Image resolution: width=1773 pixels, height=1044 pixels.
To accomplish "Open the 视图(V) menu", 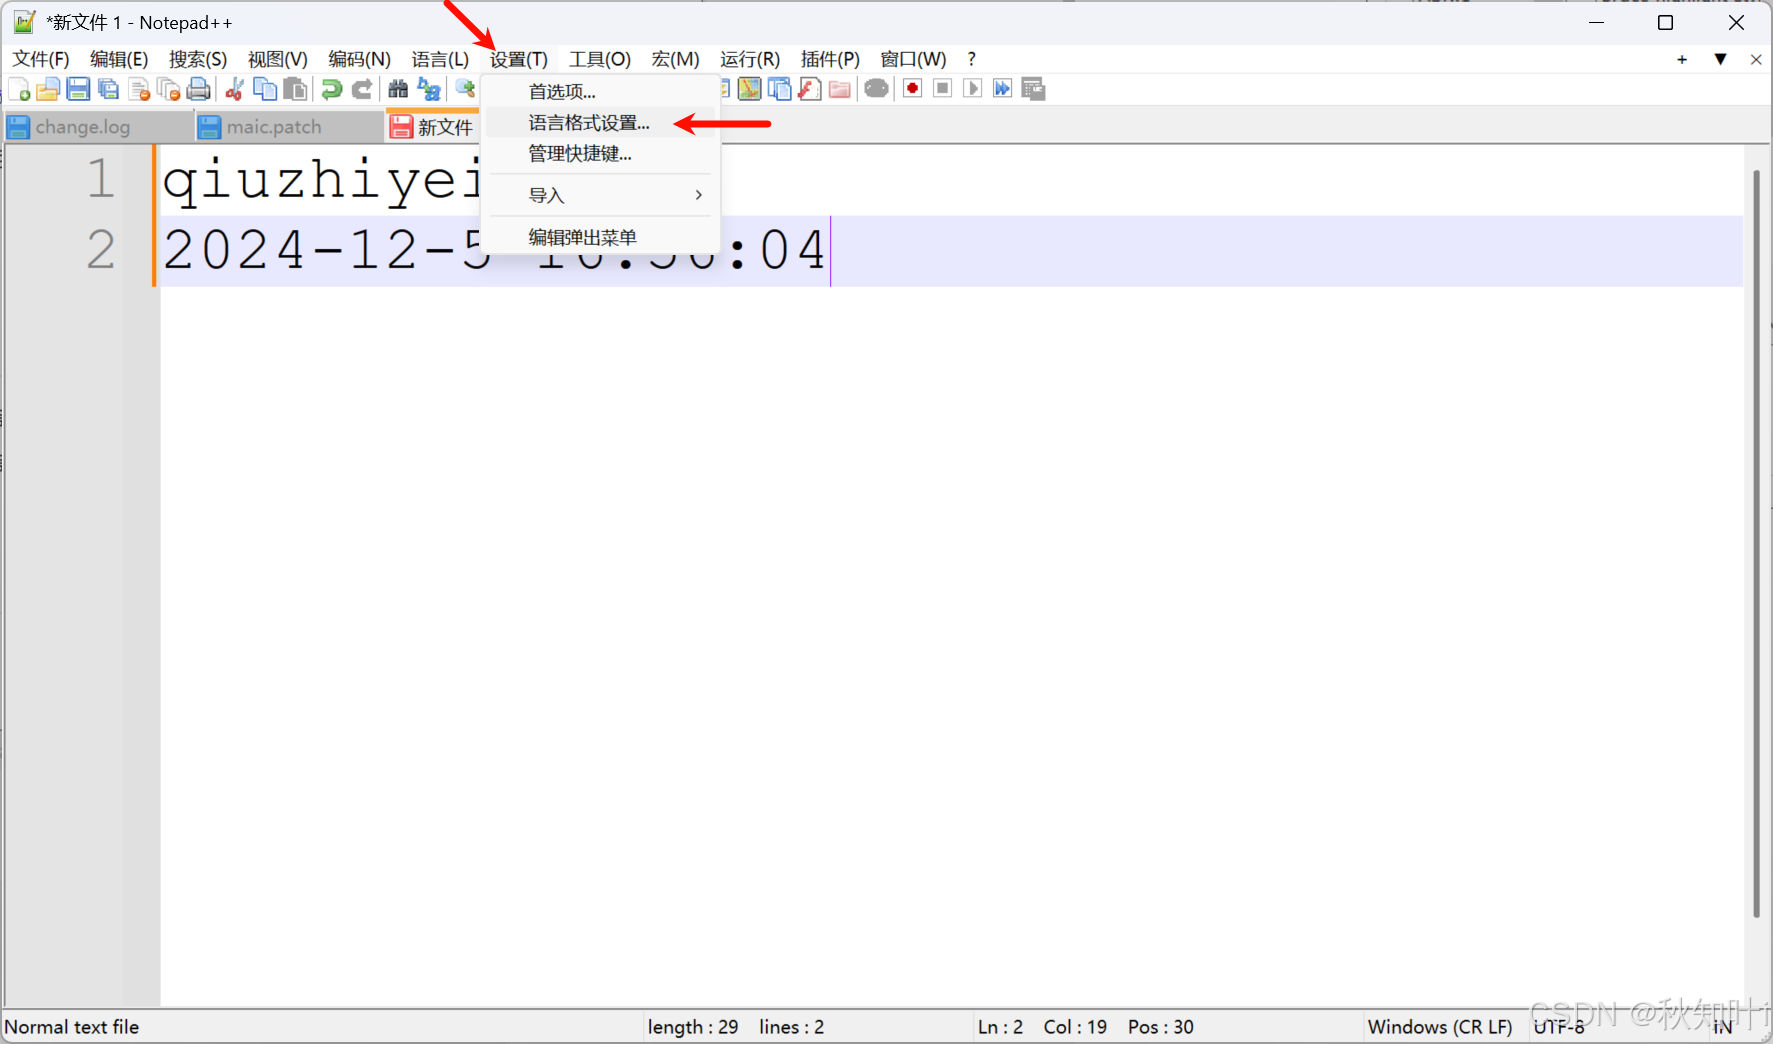I will (x=278, y=59).
